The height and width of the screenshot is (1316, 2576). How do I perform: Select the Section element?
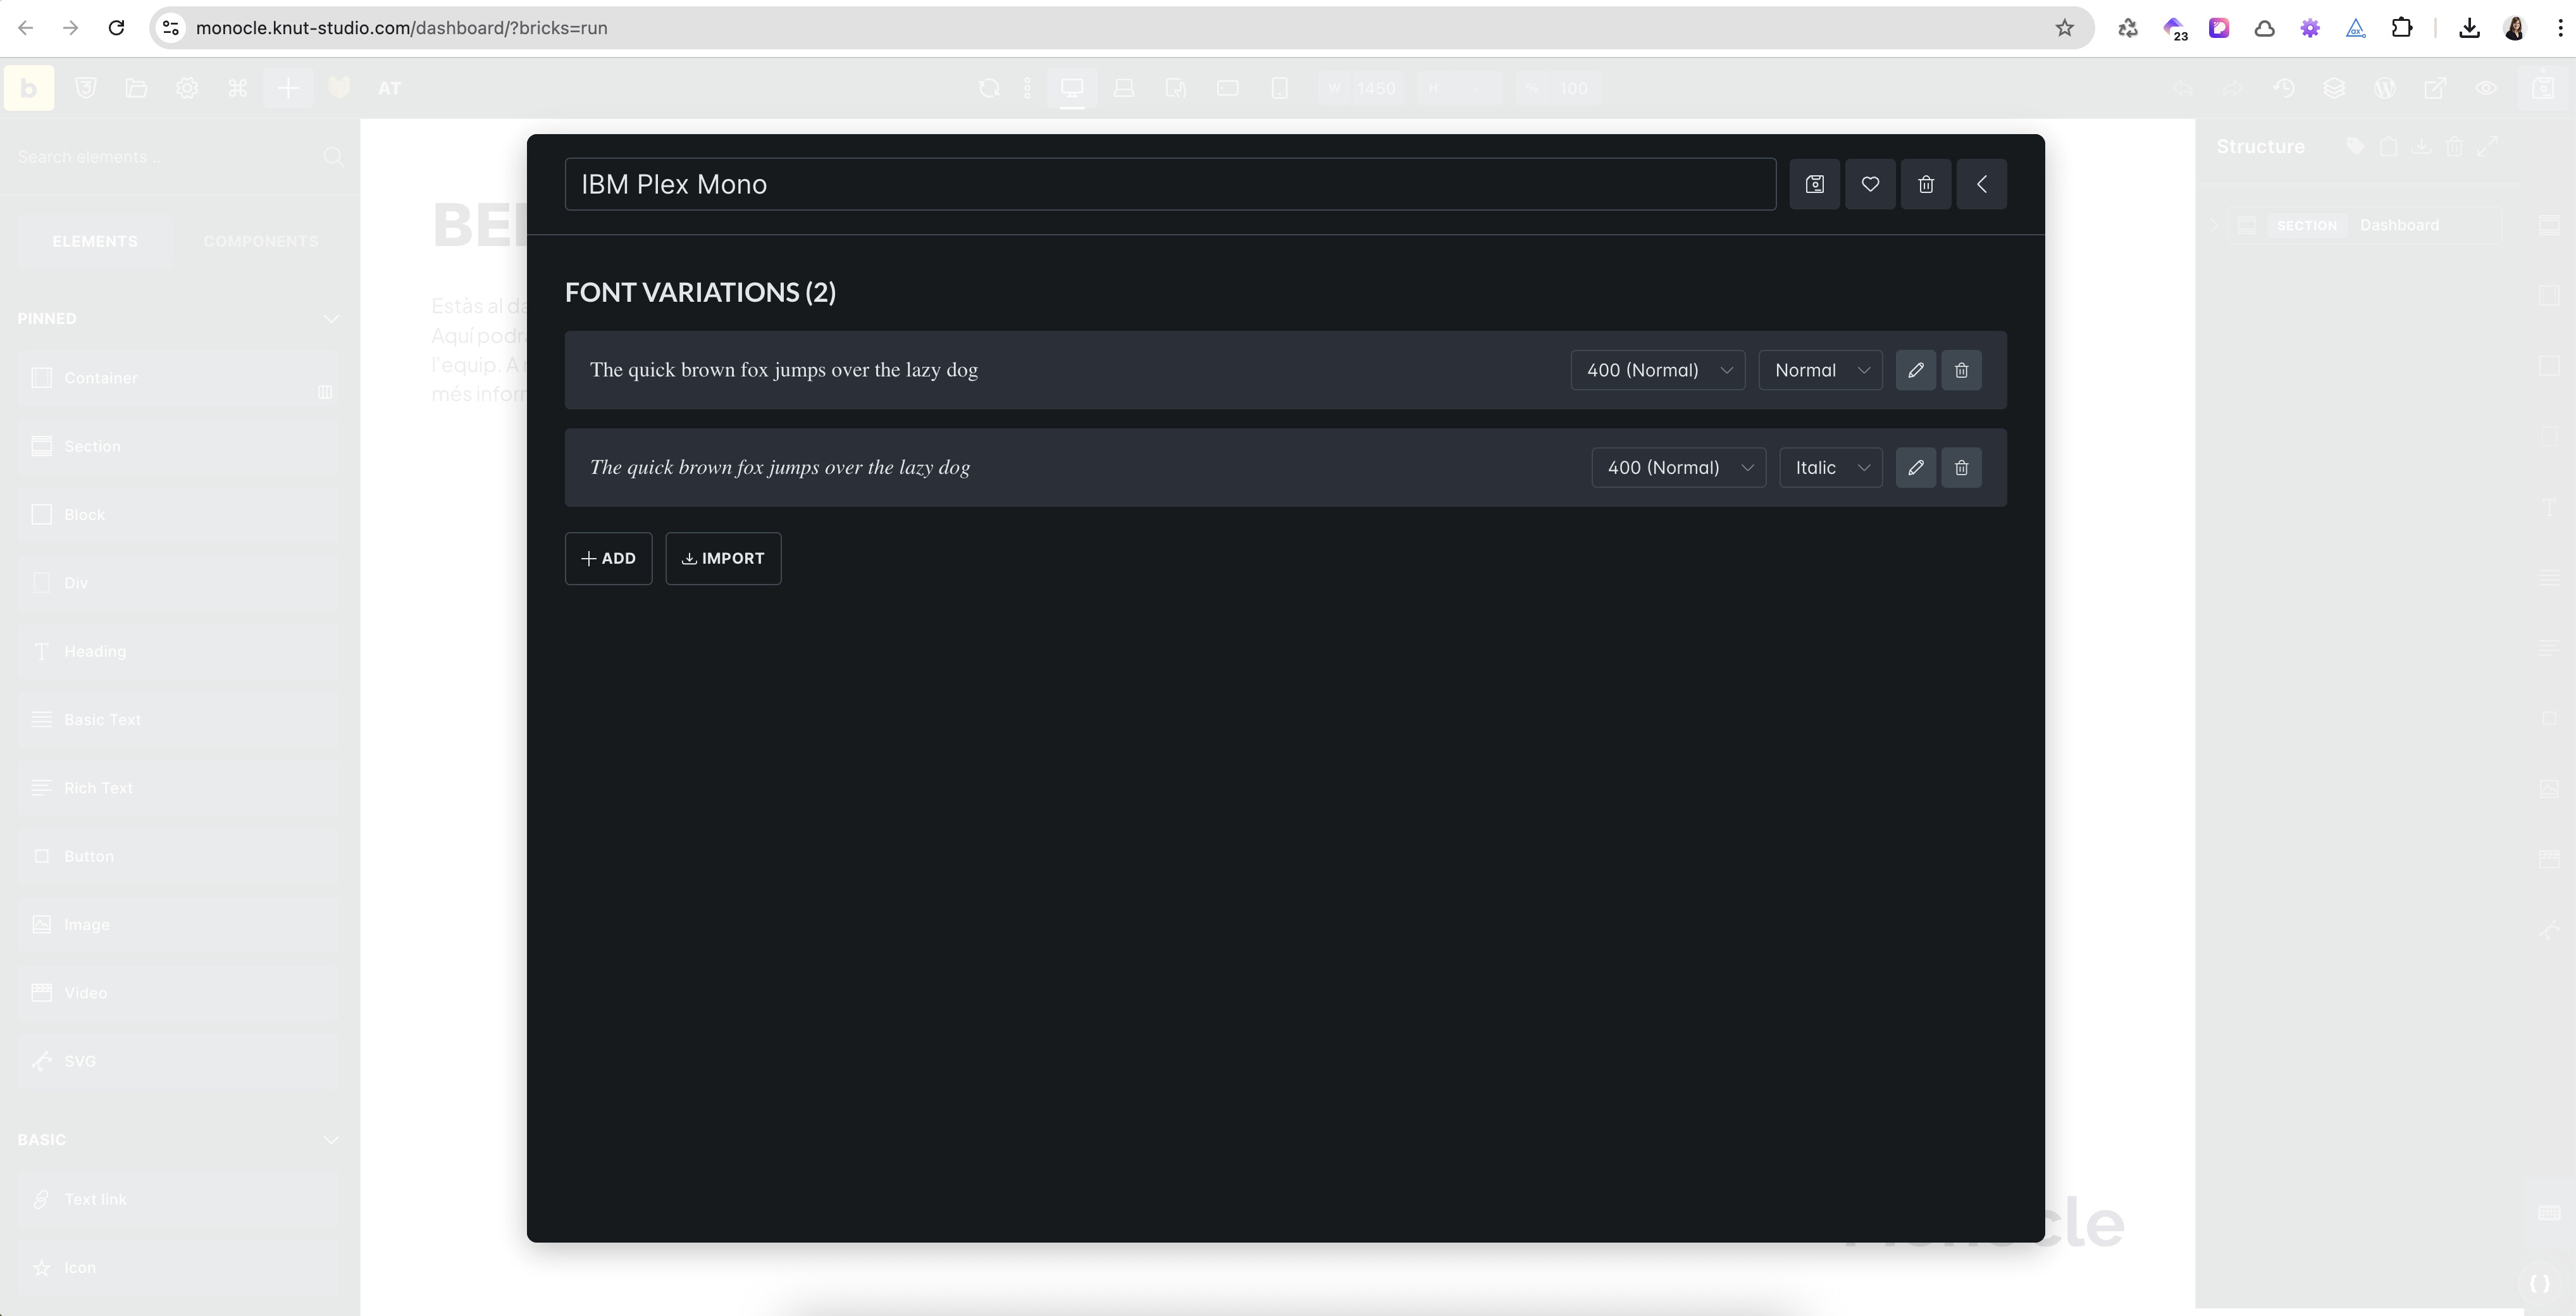178,446
